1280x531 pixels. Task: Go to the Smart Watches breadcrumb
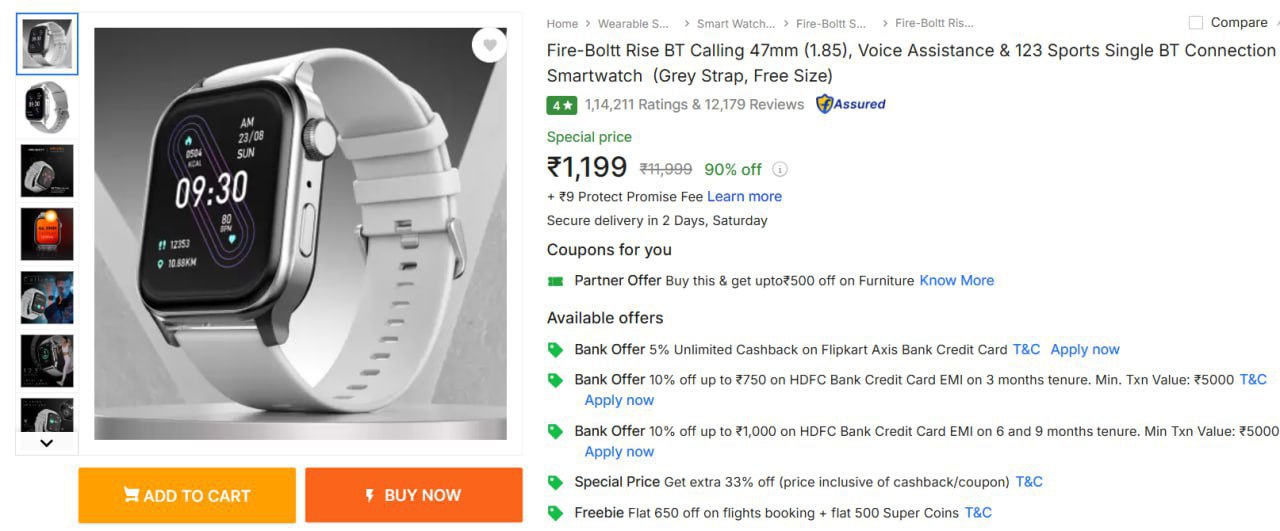[x=735, y=23]
